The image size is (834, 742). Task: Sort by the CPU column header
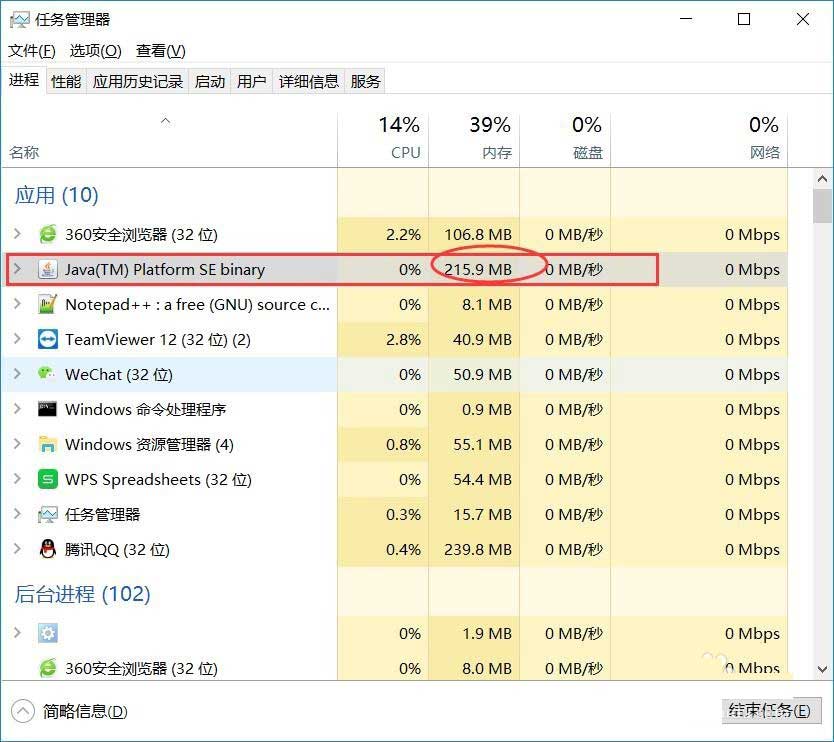click(x=383, y=139)
